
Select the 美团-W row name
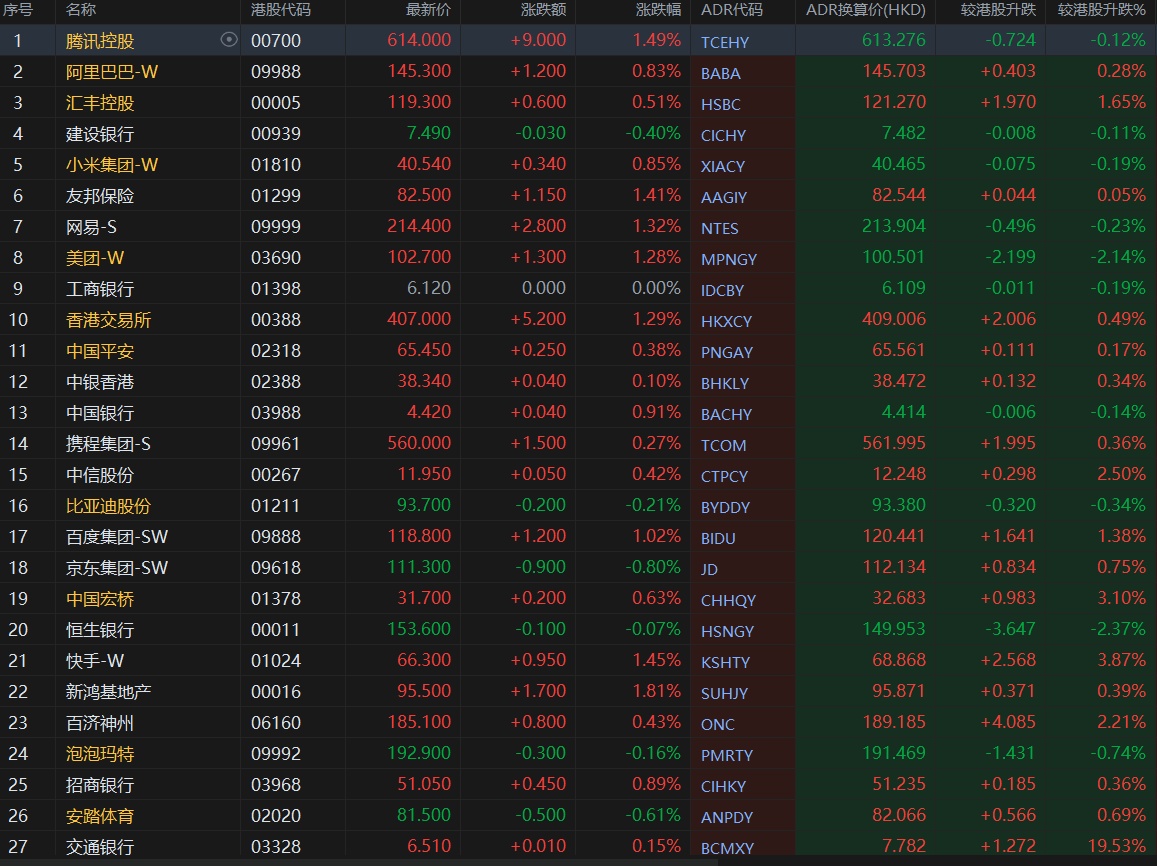[95, 258]
